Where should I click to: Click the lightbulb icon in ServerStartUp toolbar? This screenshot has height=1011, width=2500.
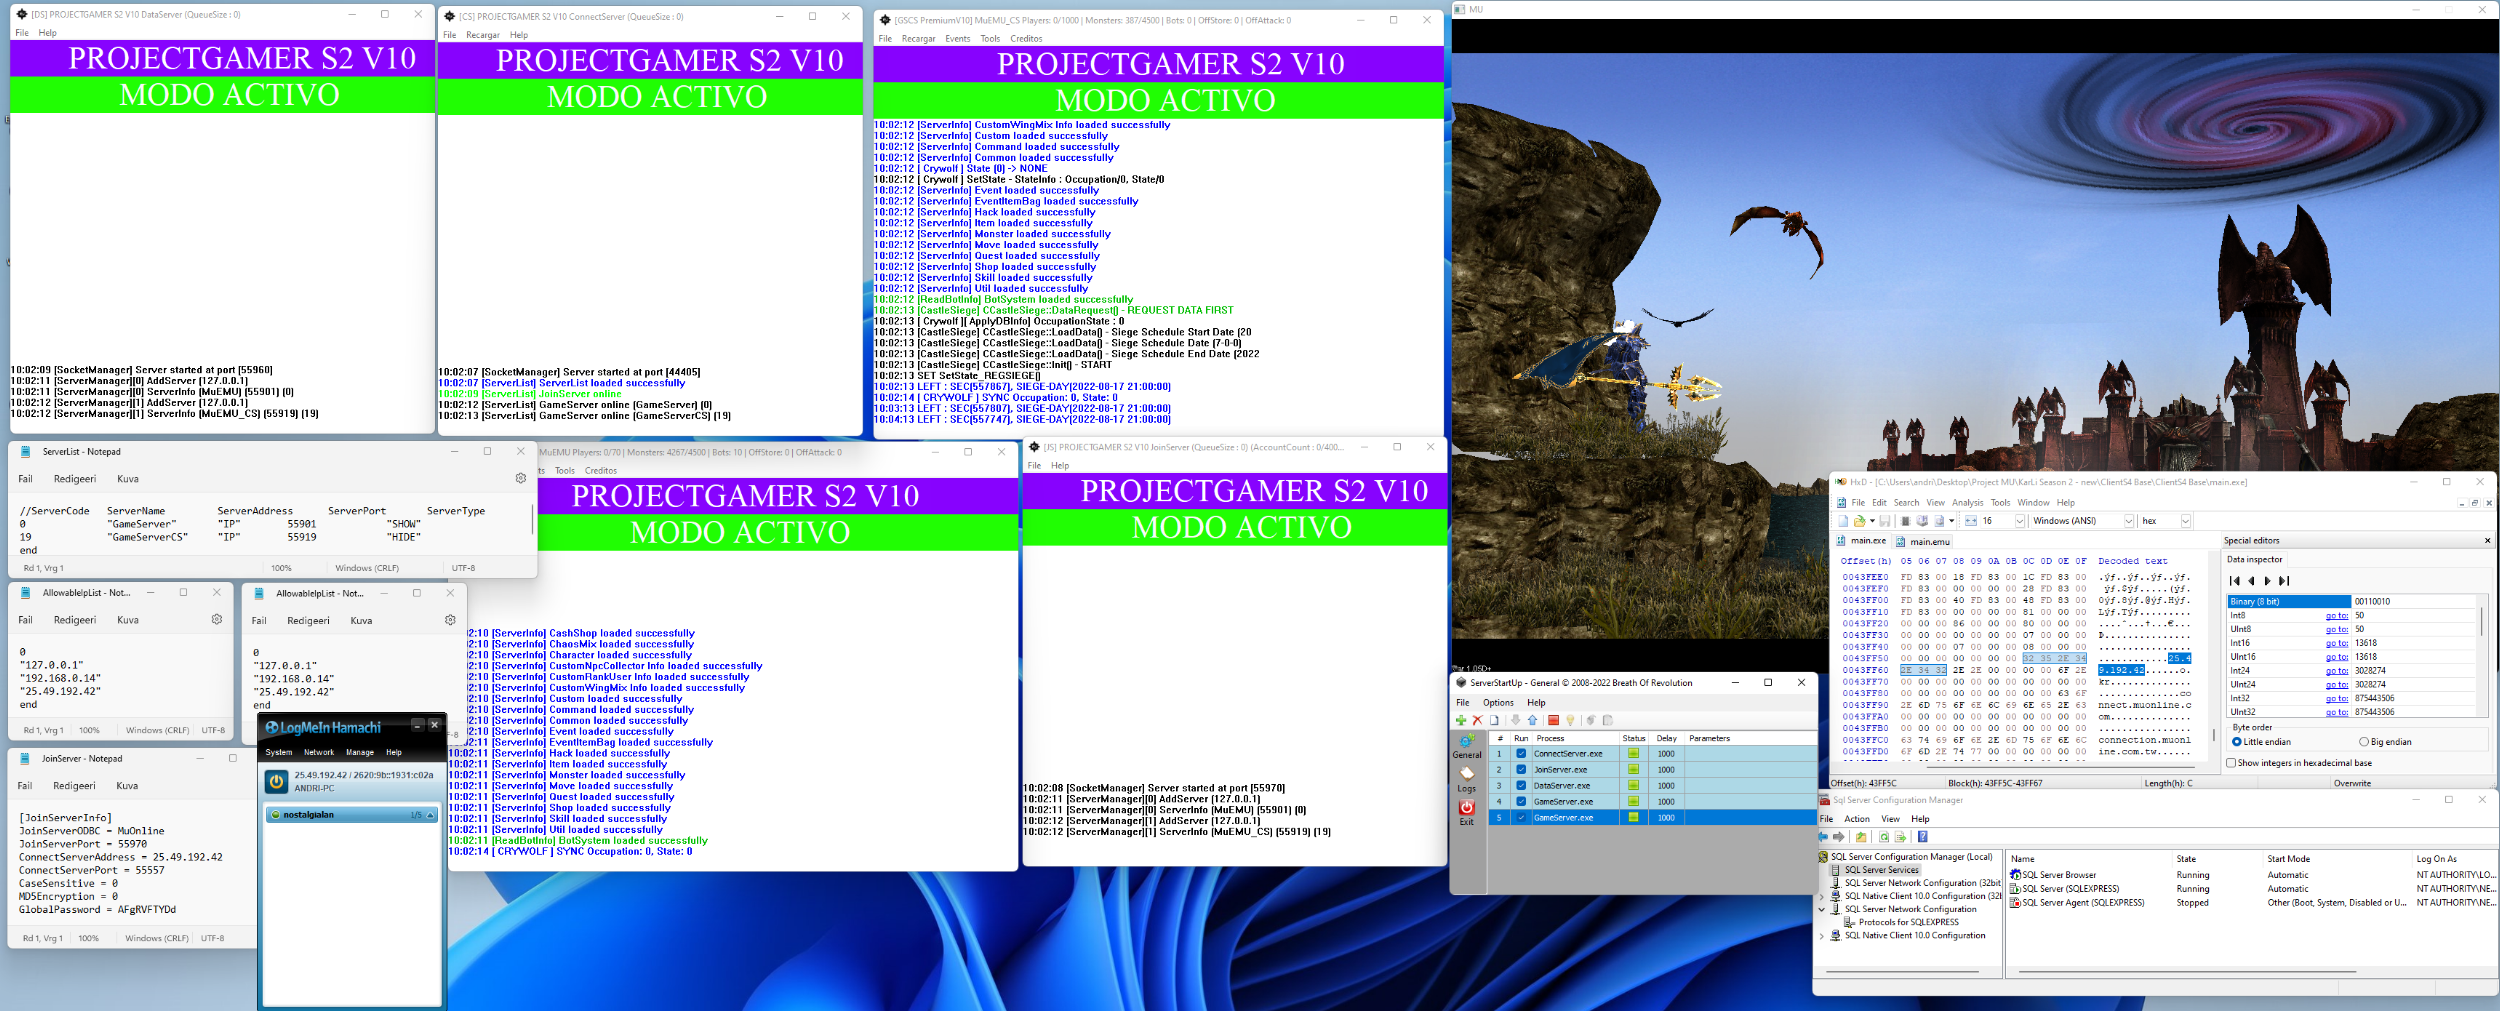coord(1570,720)
